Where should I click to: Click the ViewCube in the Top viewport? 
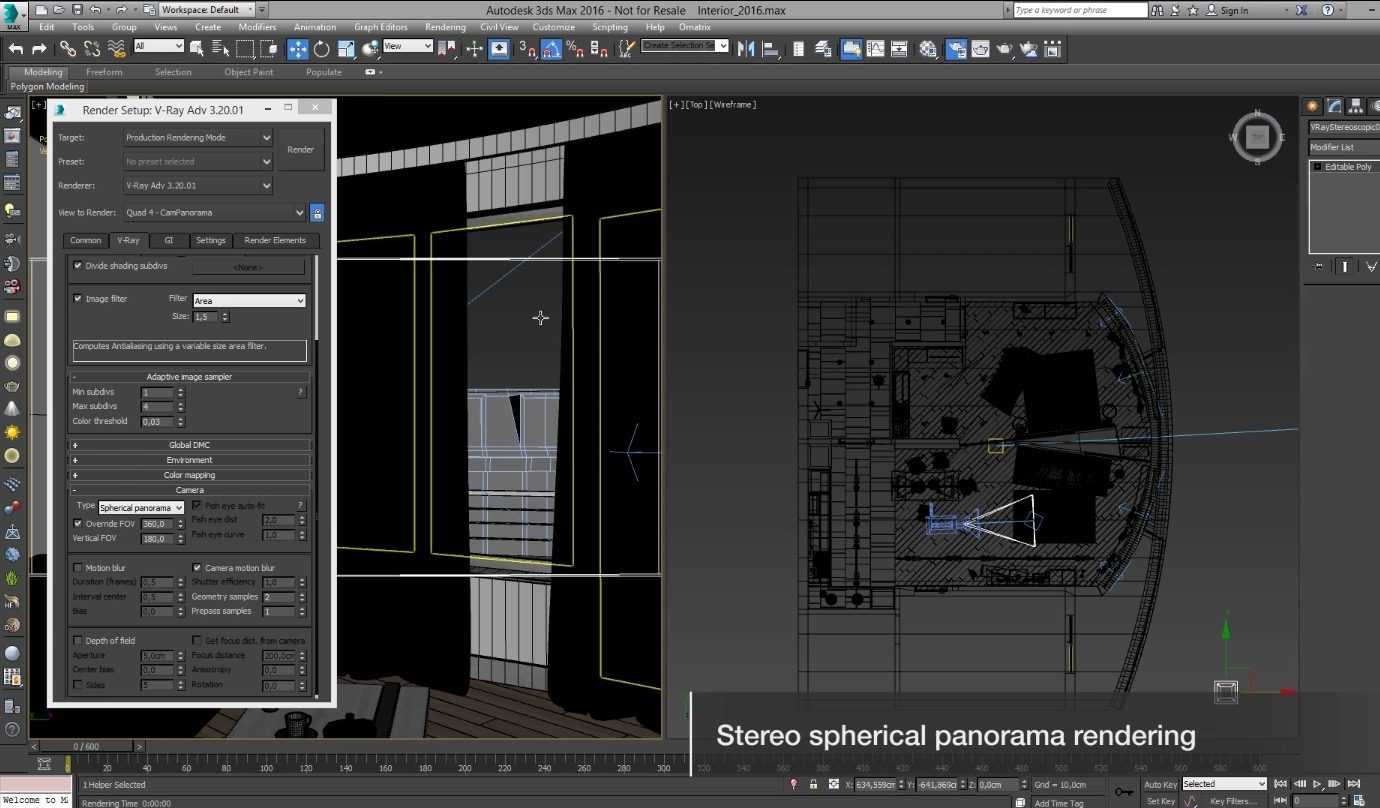click(x=1258, y=137)
